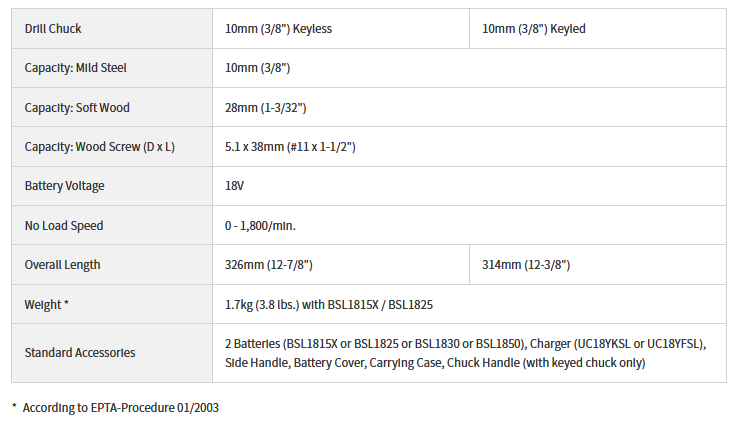The height and width of the screenshot is (433, 742).
Task: Click the "Overall Length" row label
Action: (x=62, y=265)
